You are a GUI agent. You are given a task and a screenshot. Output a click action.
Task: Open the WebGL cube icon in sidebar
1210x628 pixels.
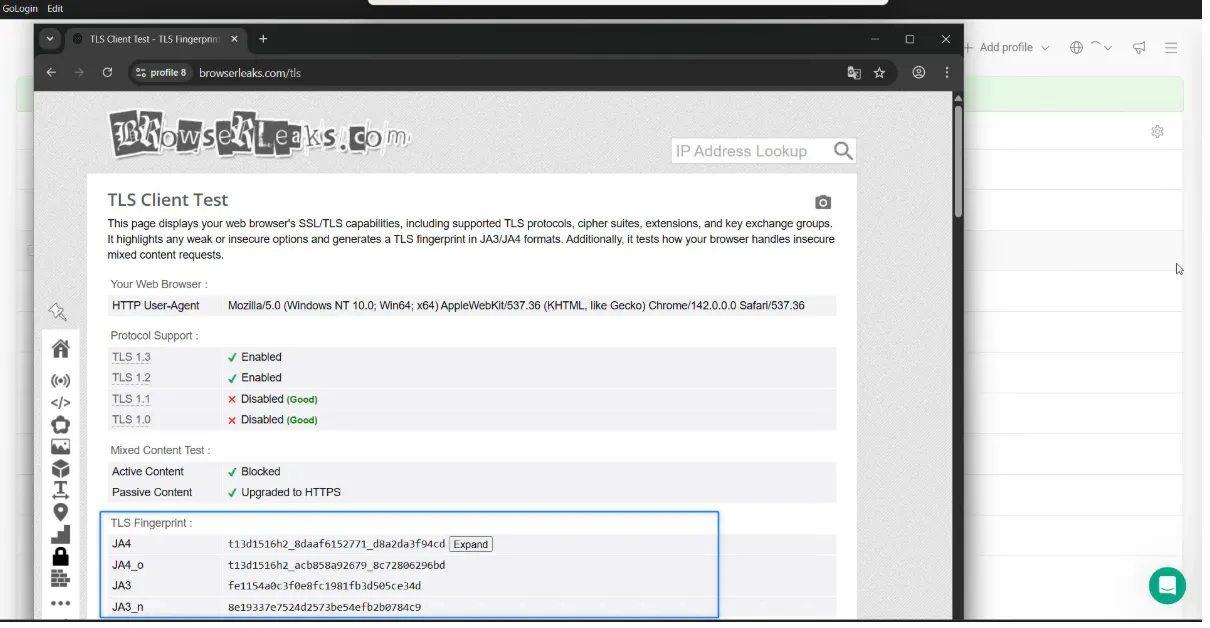tap(60, 468)
